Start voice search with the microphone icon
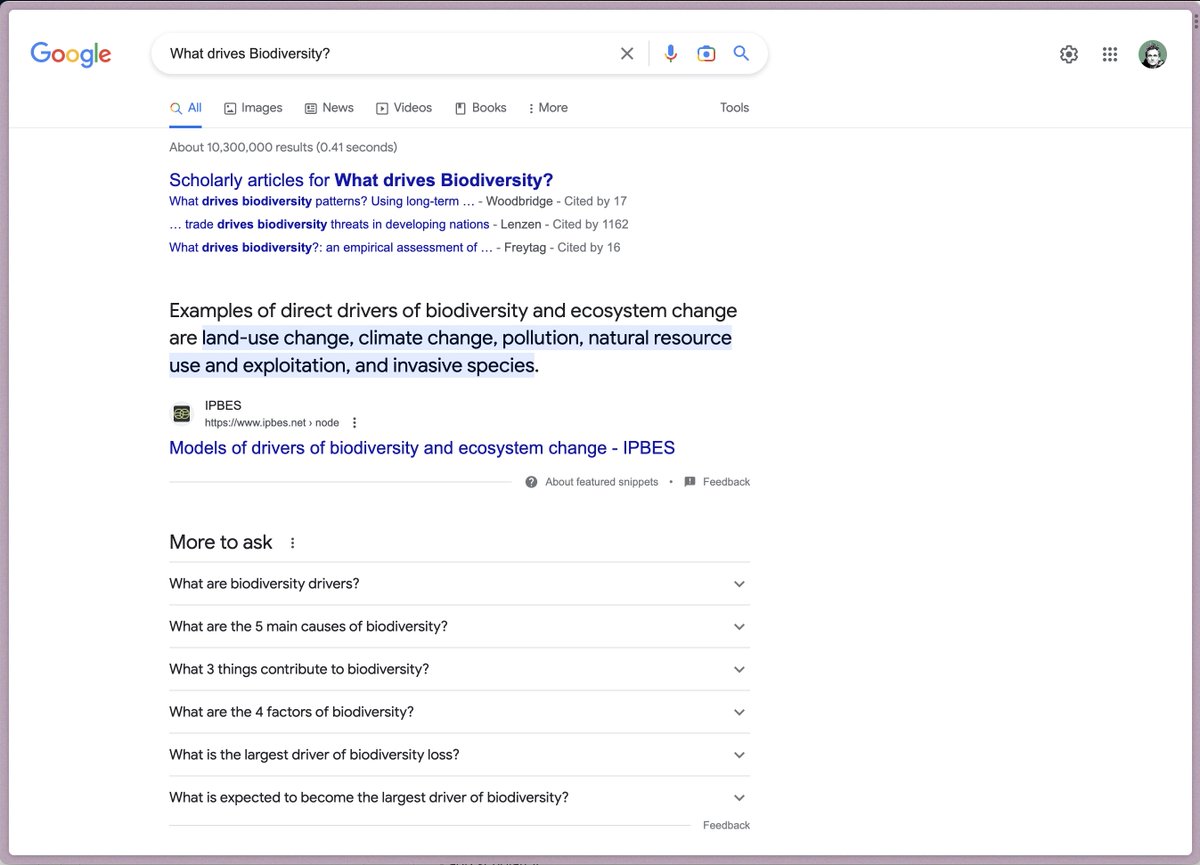 [671, 54]
